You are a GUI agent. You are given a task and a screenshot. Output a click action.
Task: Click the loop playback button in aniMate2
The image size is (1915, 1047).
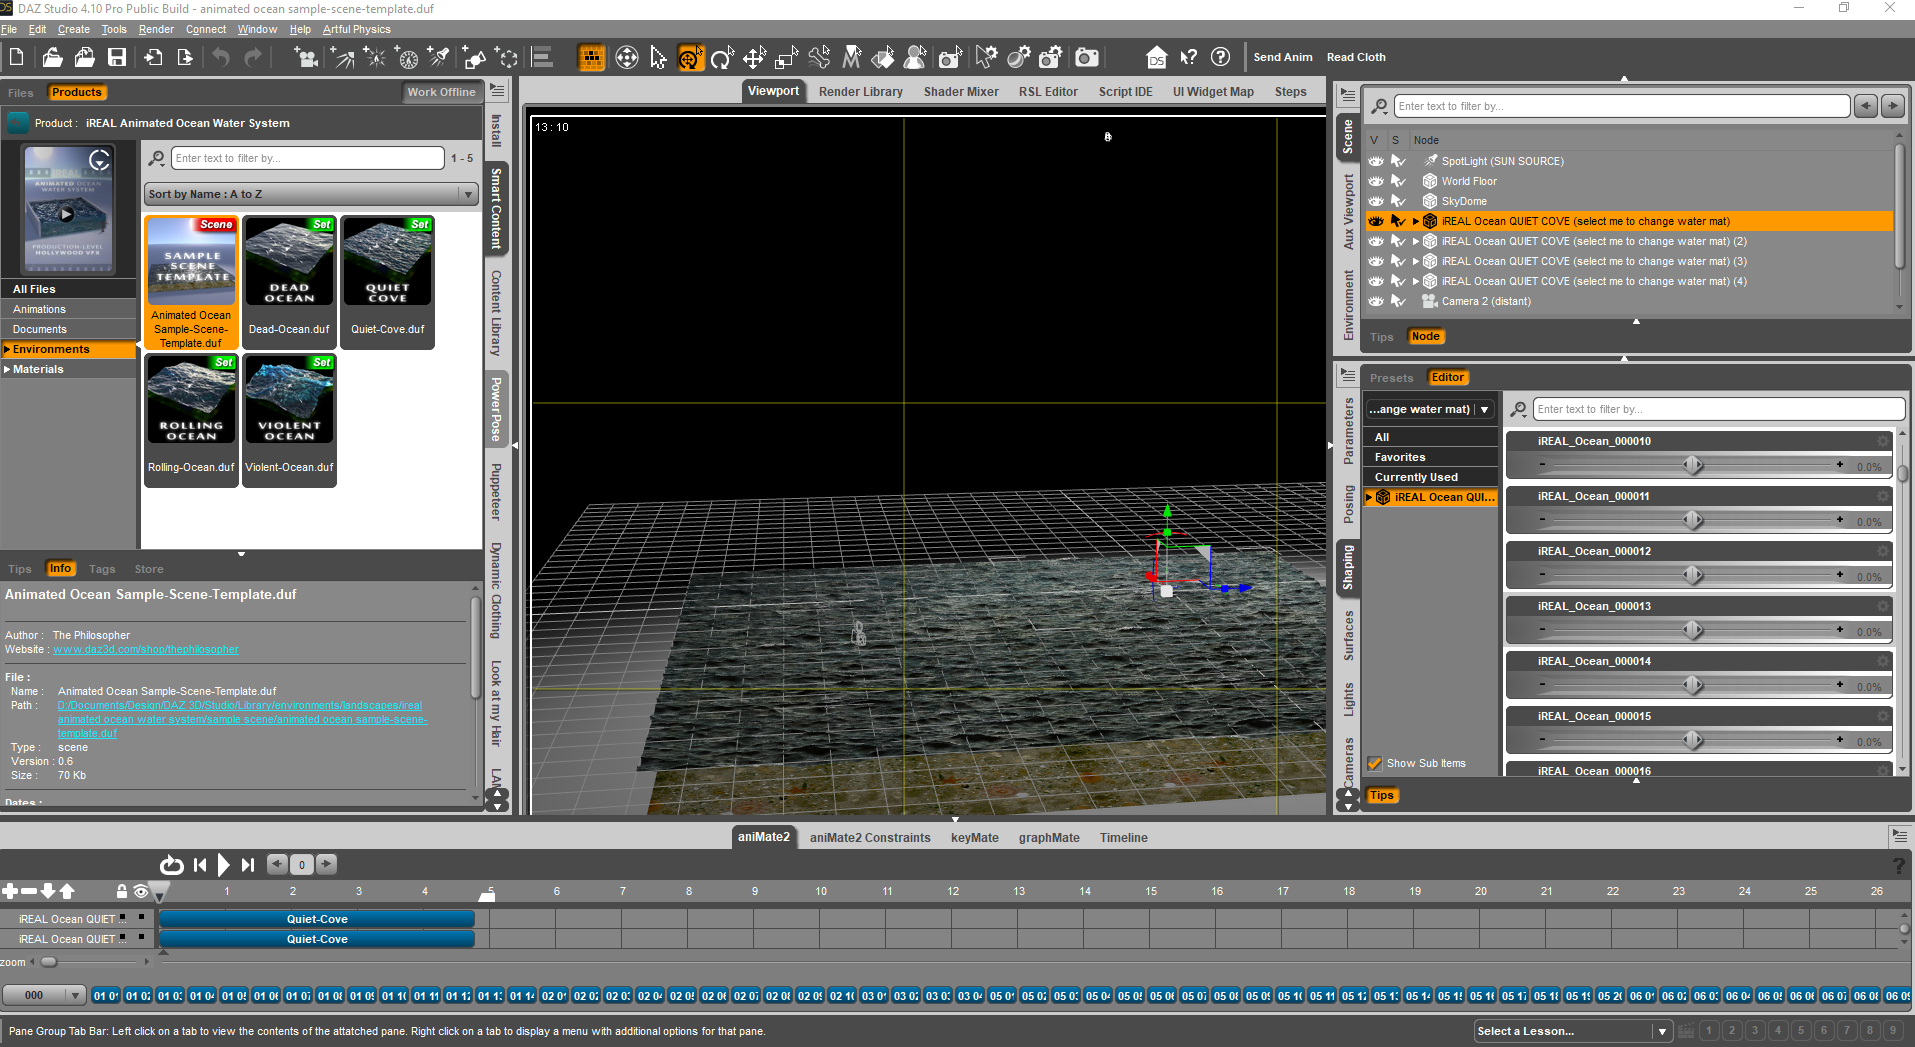coord(172,865)
